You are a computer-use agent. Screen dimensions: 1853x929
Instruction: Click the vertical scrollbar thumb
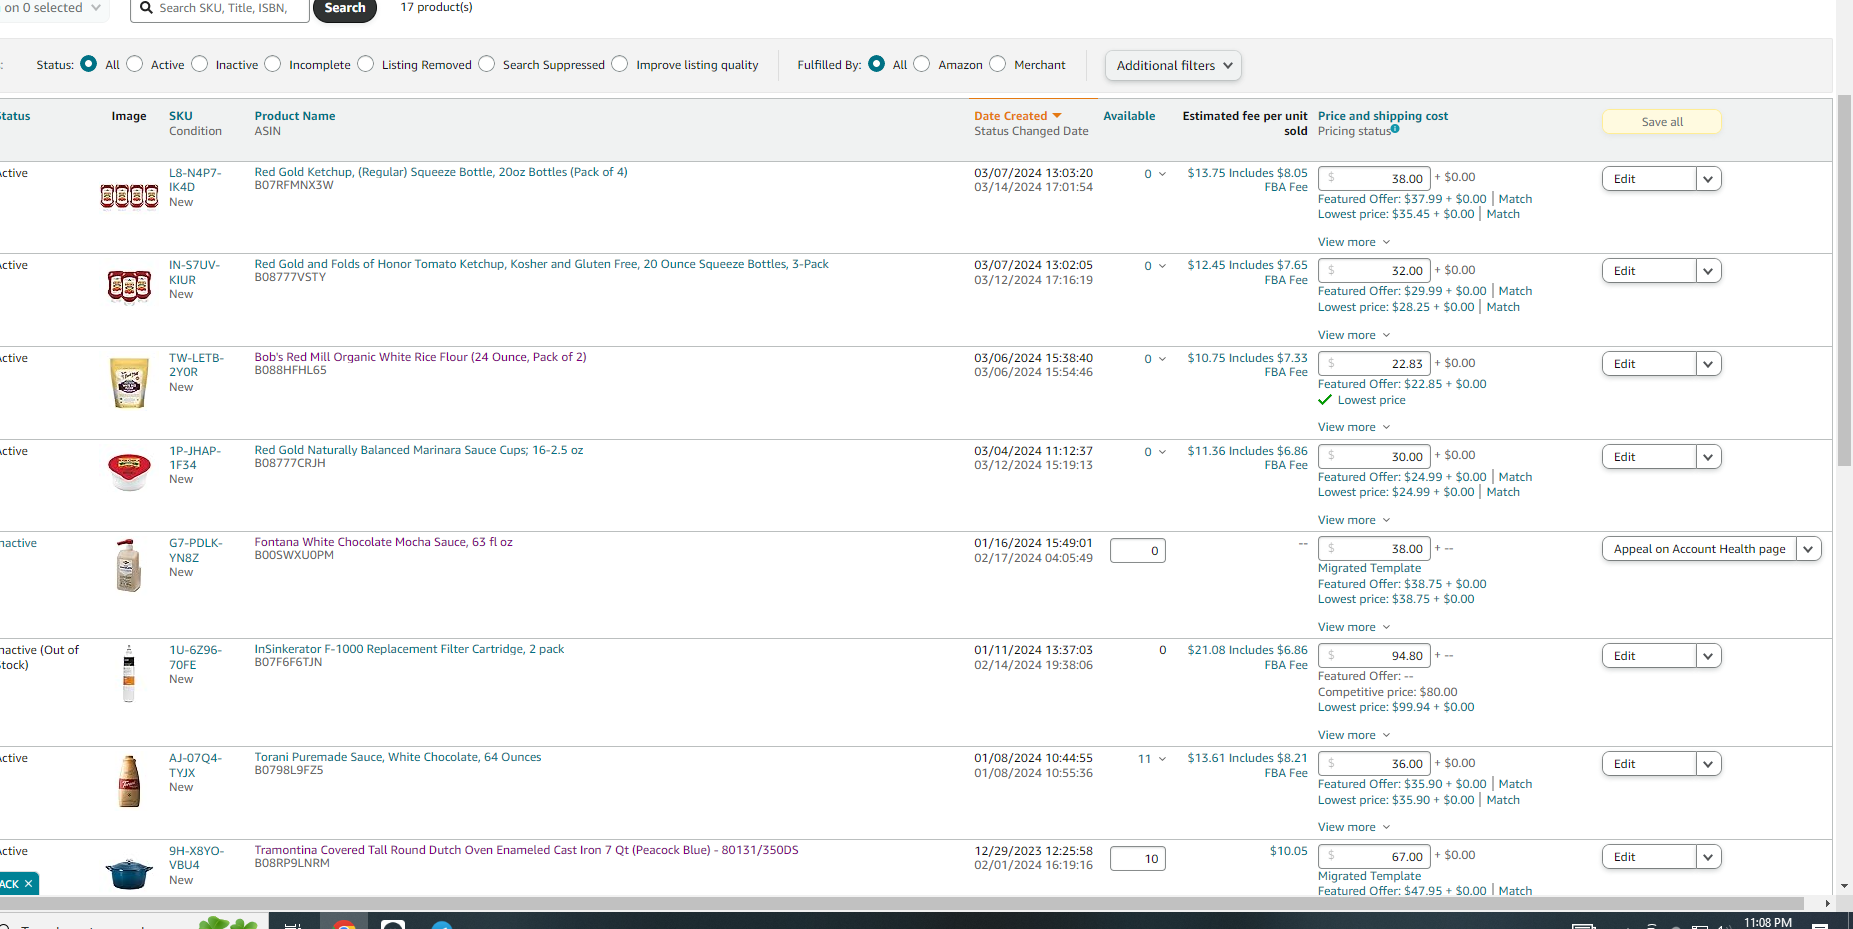(1844, 282)
